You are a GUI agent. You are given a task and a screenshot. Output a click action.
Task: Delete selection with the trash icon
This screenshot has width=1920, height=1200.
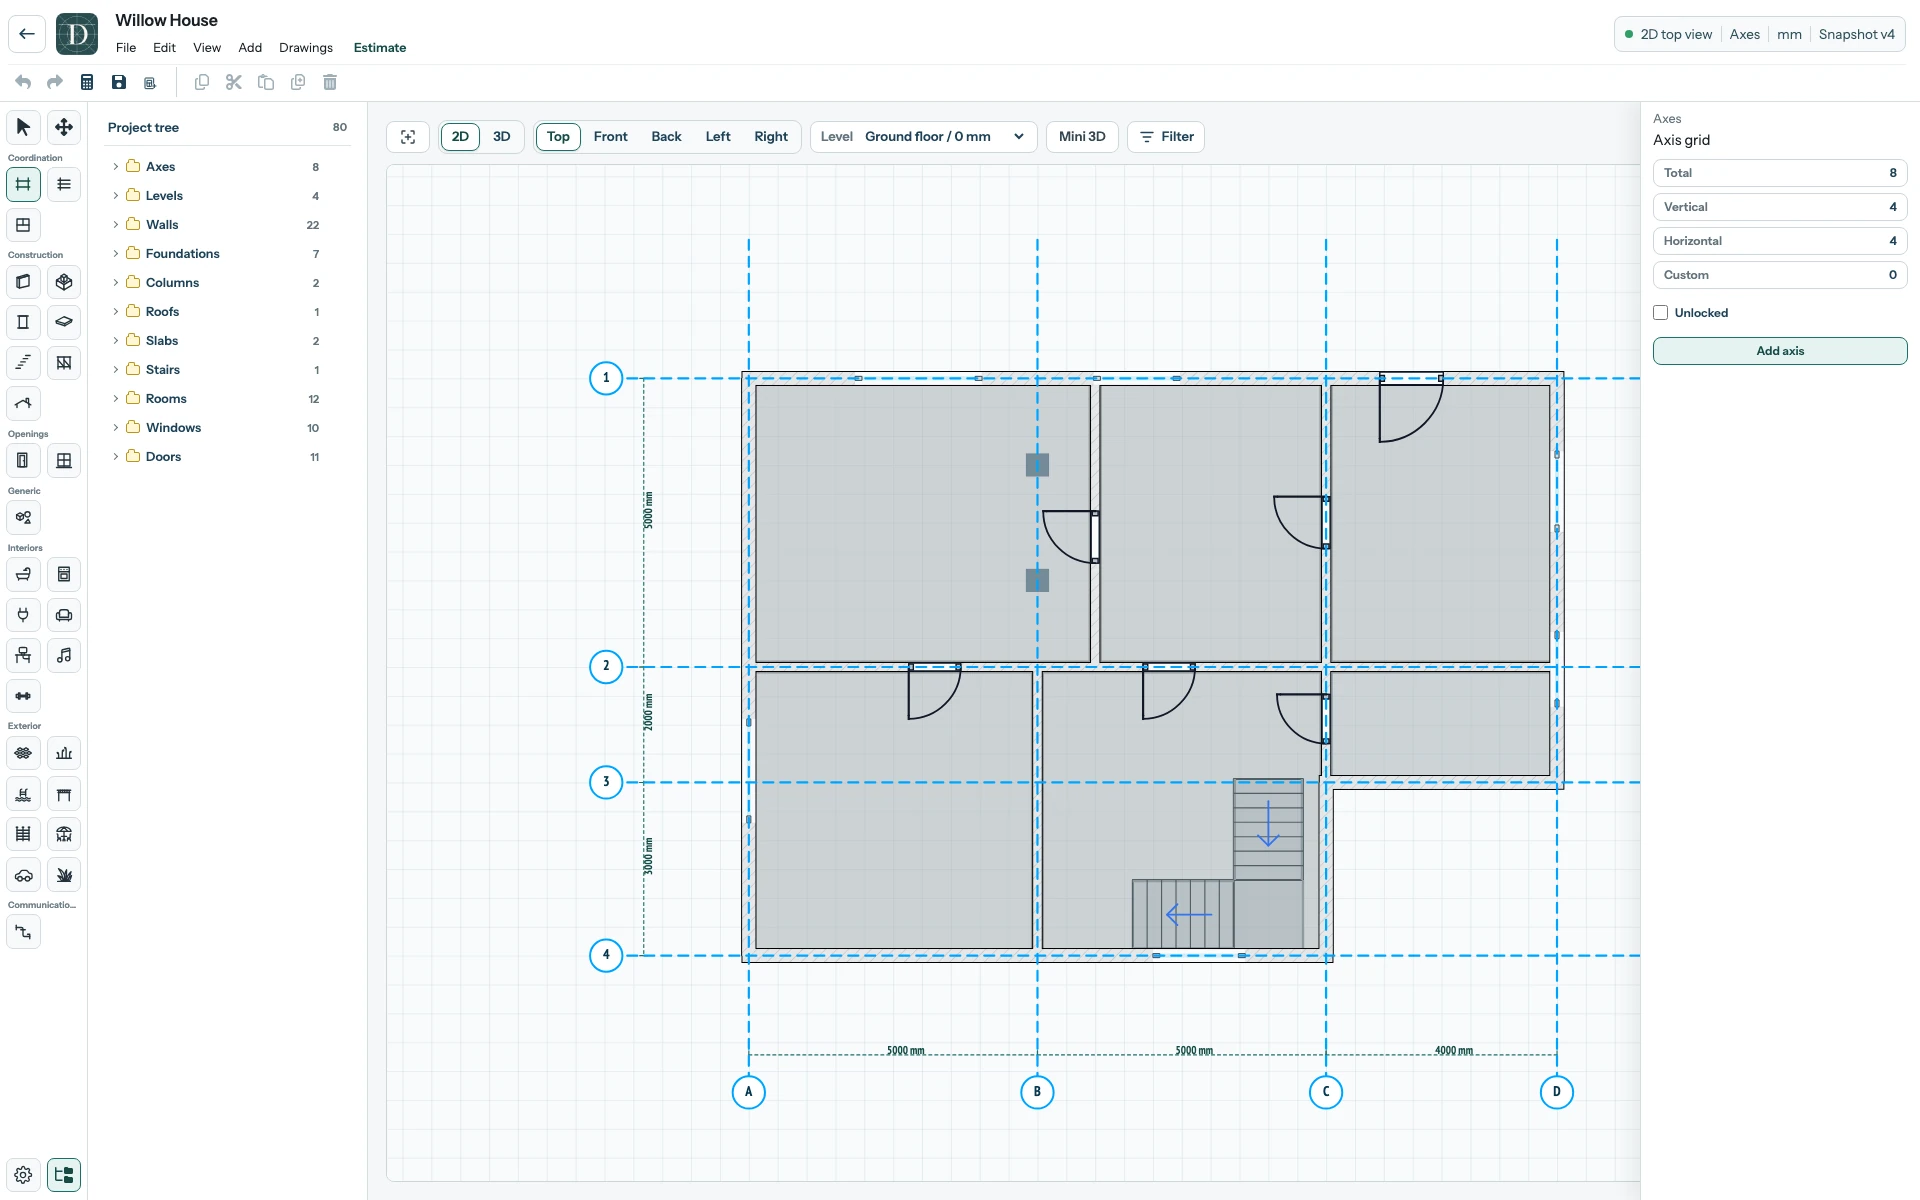330,82
